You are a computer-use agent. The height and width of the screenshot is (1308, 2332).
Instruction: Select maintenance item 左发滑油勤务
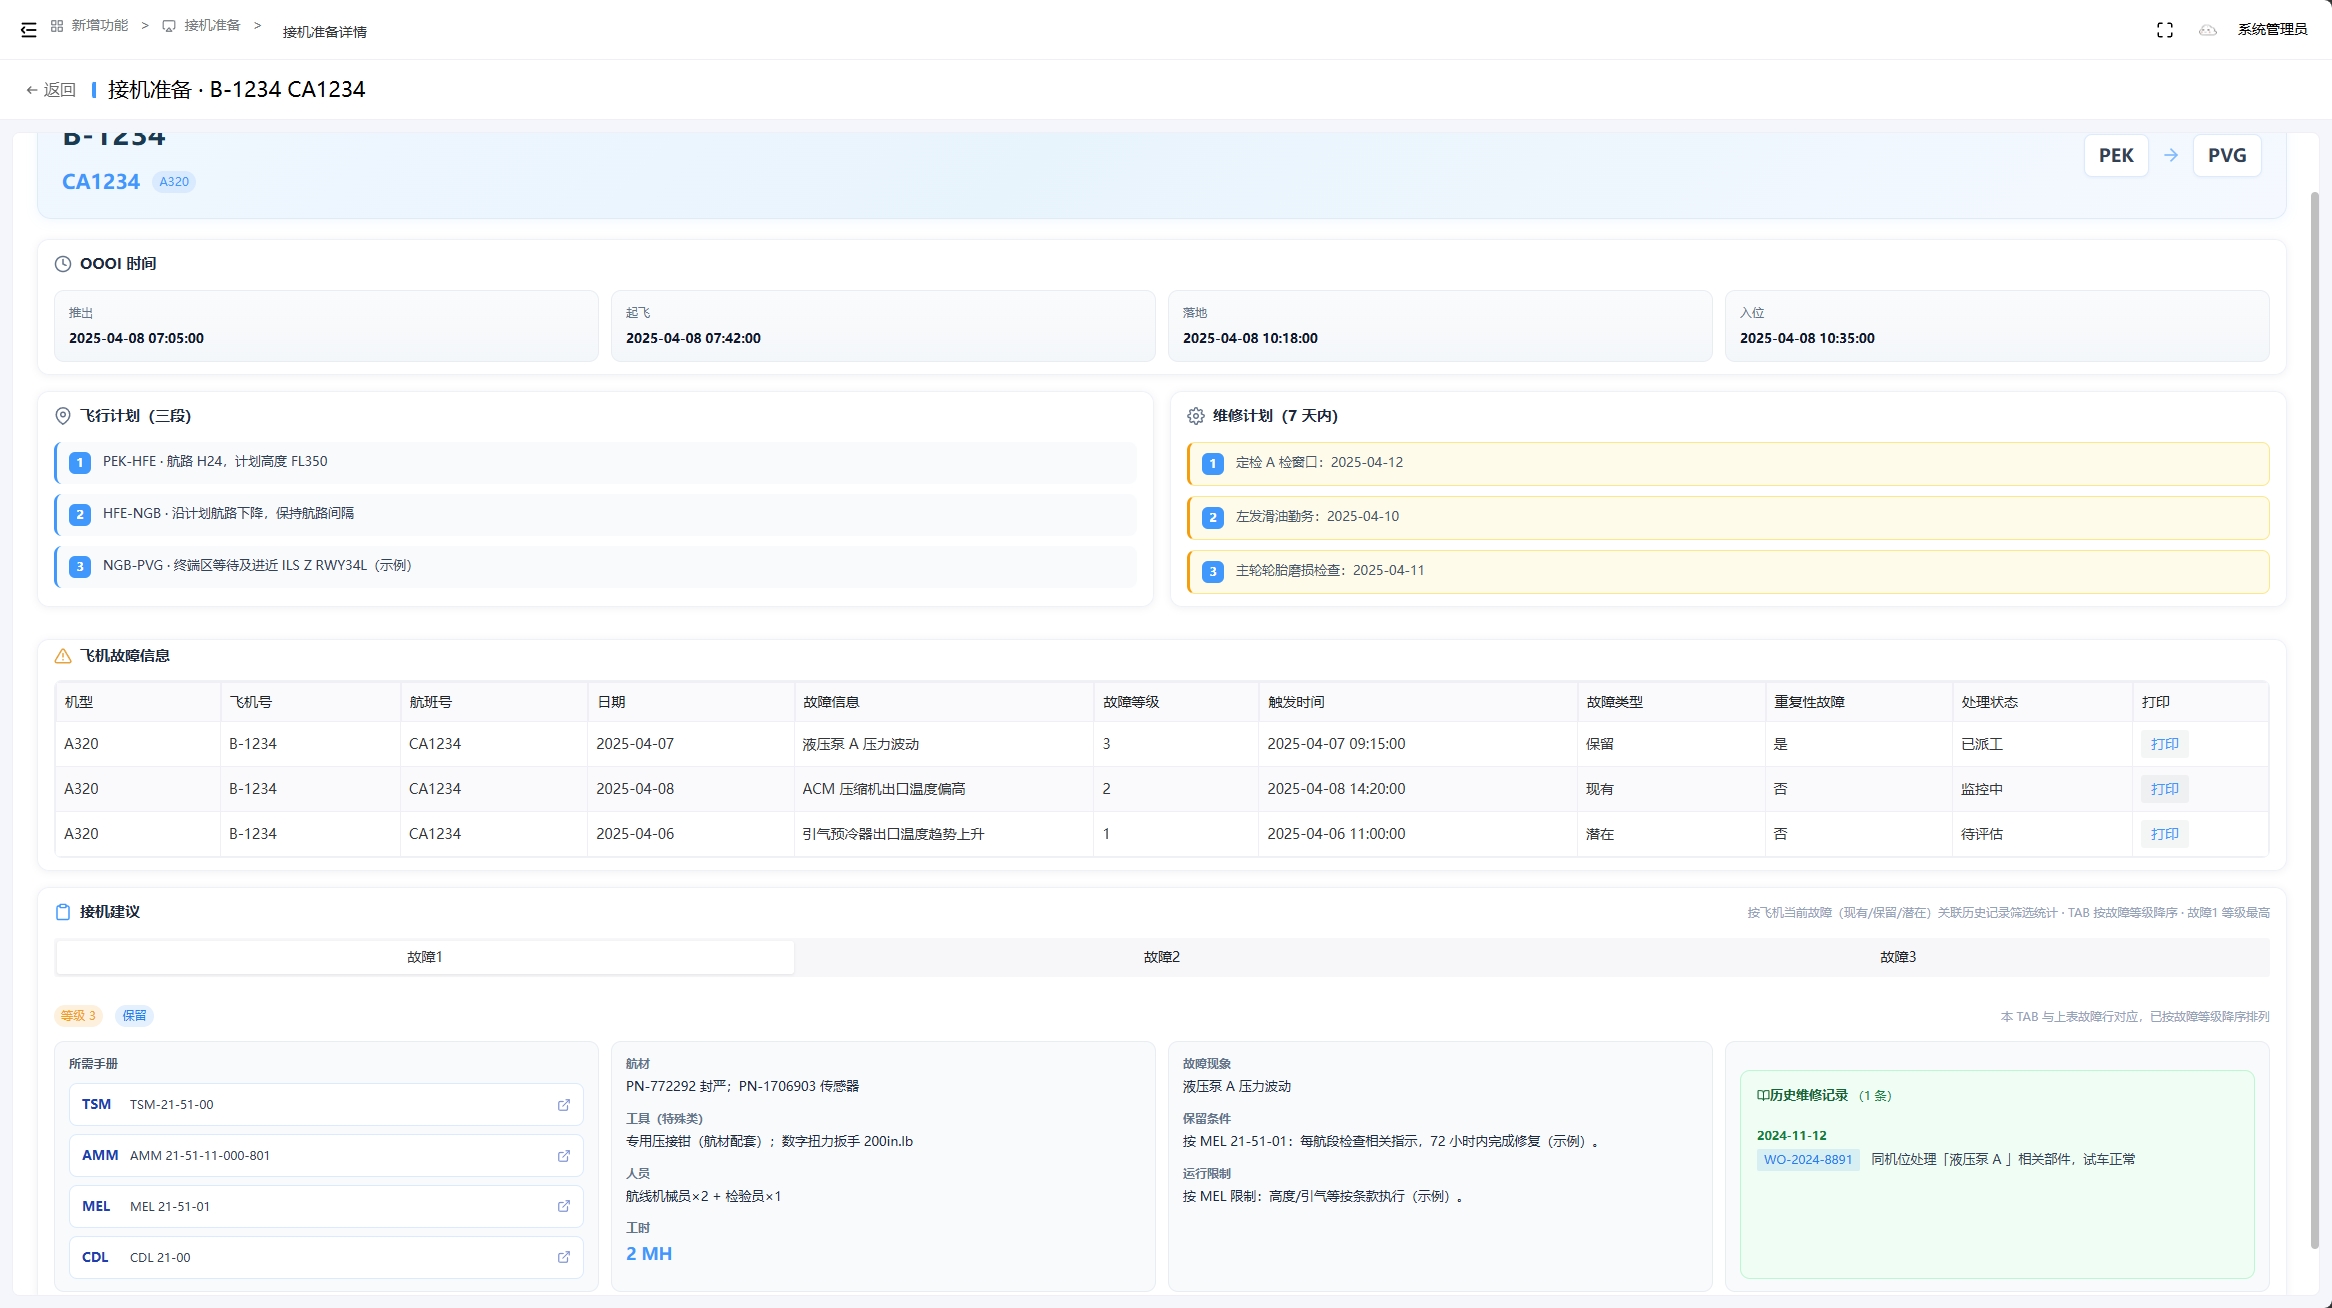pyautogui.click(x=1728, y=517)
